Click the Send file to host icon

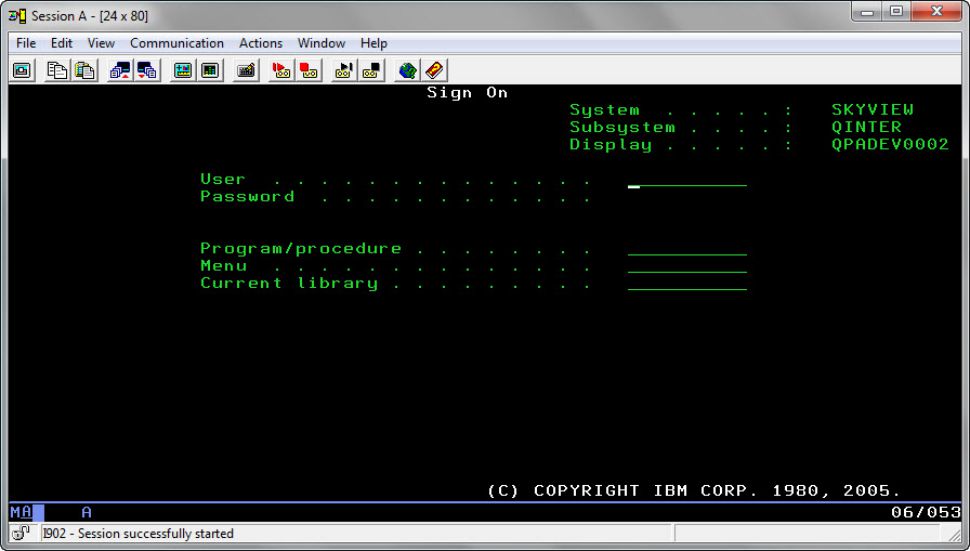120,70
